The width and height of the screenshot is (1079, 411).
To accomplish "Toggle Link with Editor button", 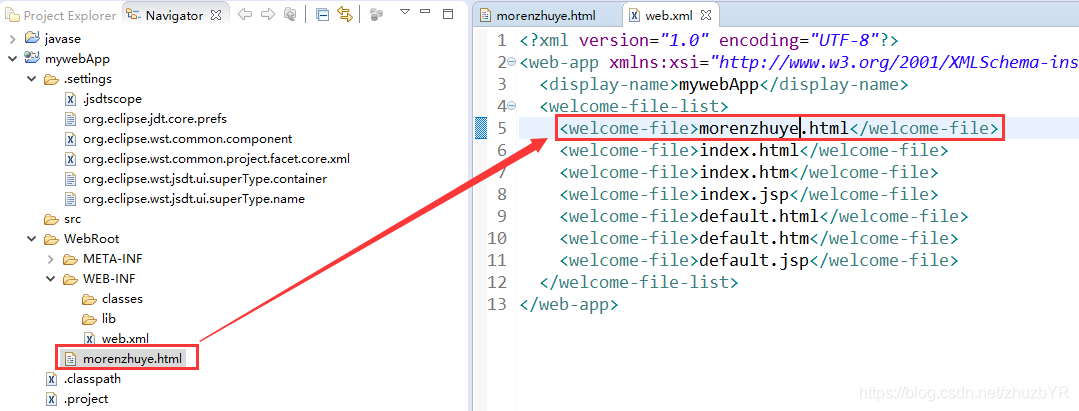I will click(x=345, y=14).
